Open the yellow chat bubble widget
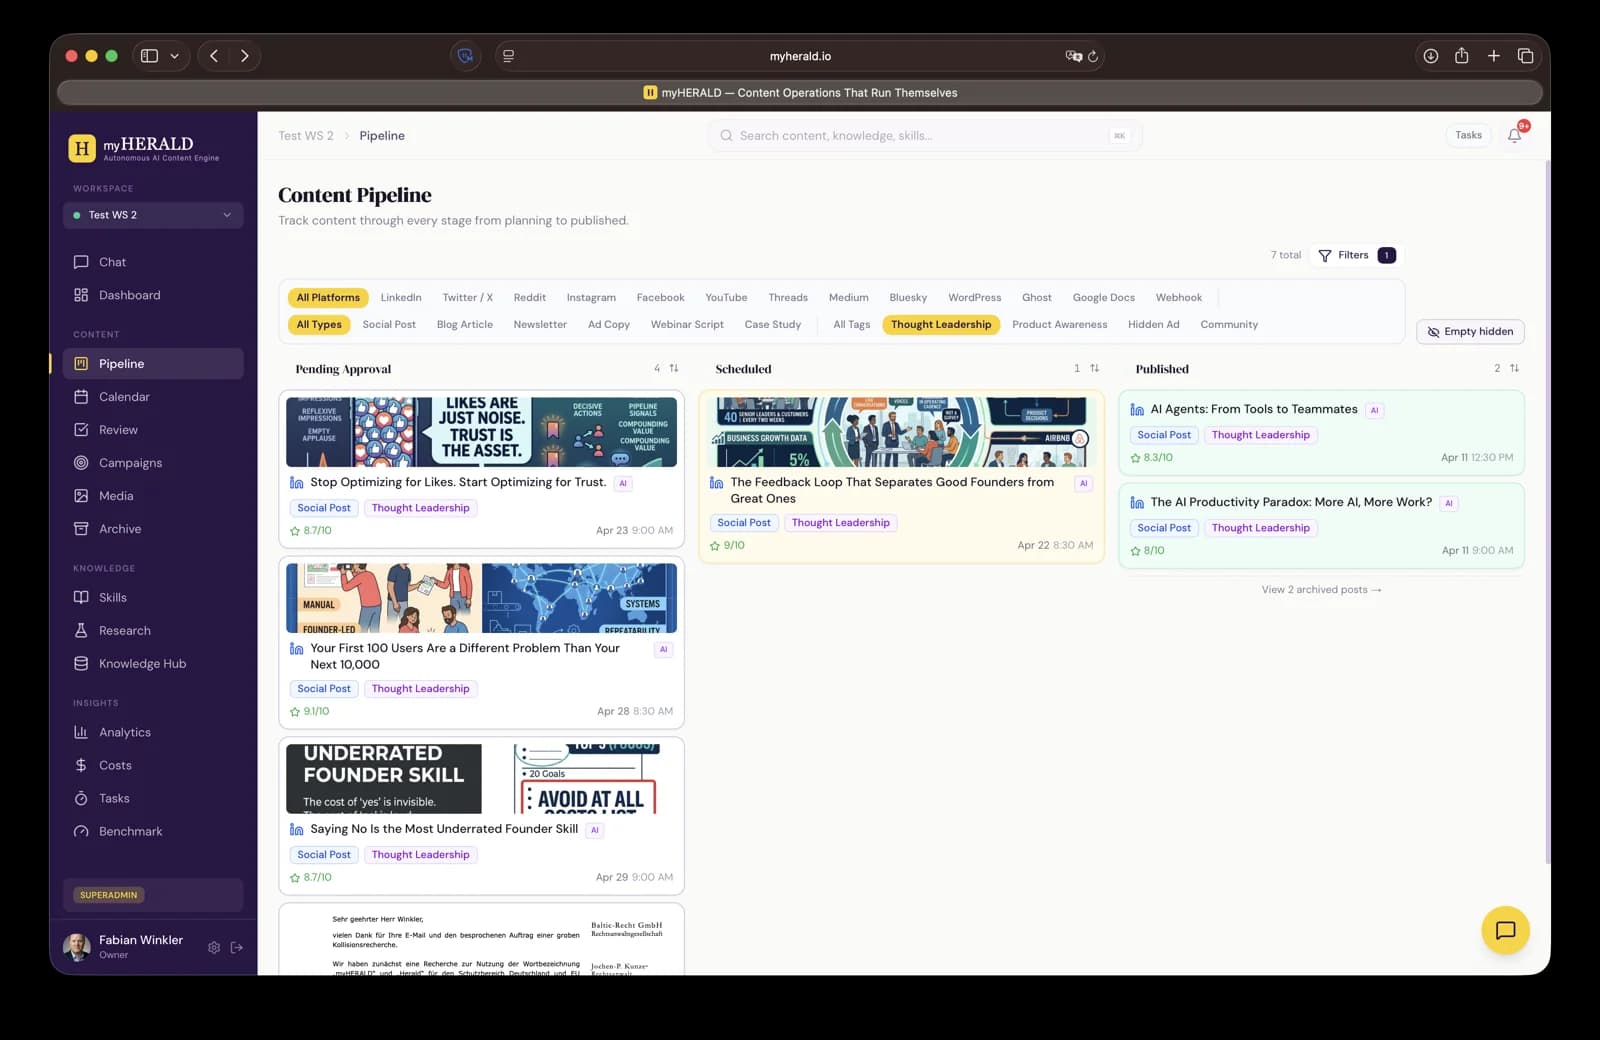This screenshot has height=1040, width=1600. 1505,930
